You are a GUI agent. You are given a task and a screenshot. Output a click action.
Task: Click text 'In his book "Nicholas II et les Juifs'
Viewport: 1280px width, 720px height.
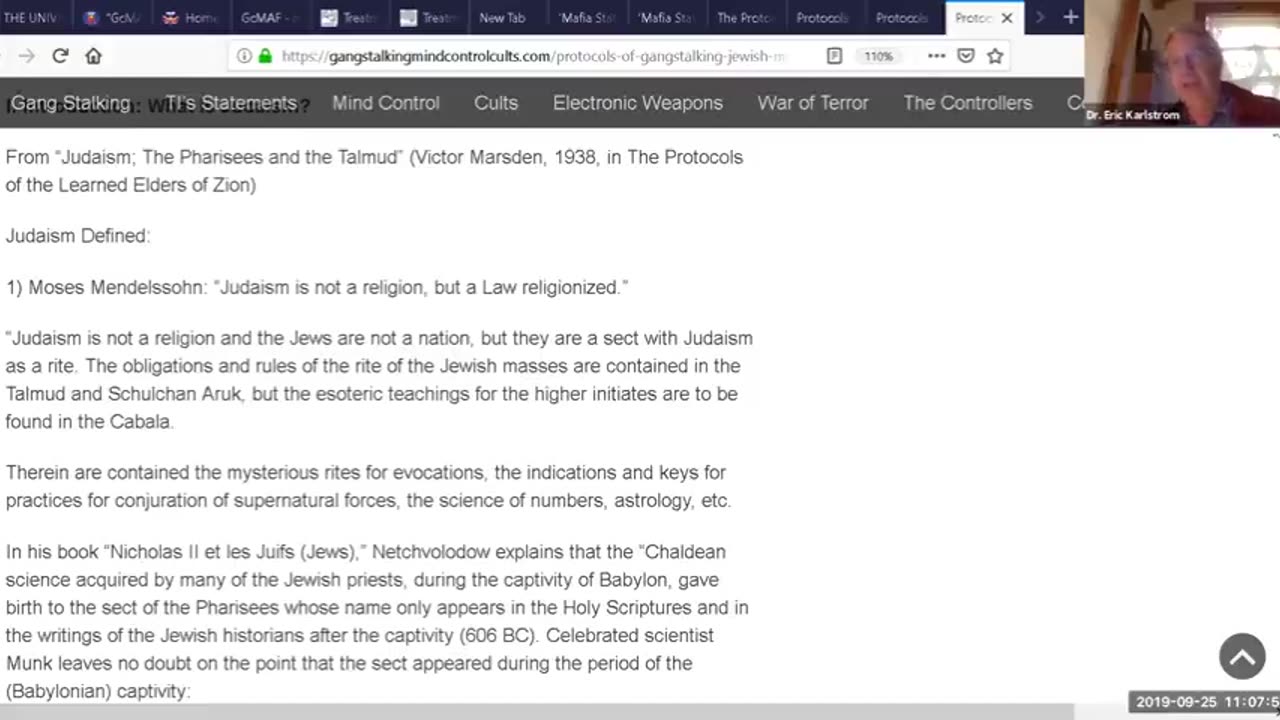pos(188,552)
